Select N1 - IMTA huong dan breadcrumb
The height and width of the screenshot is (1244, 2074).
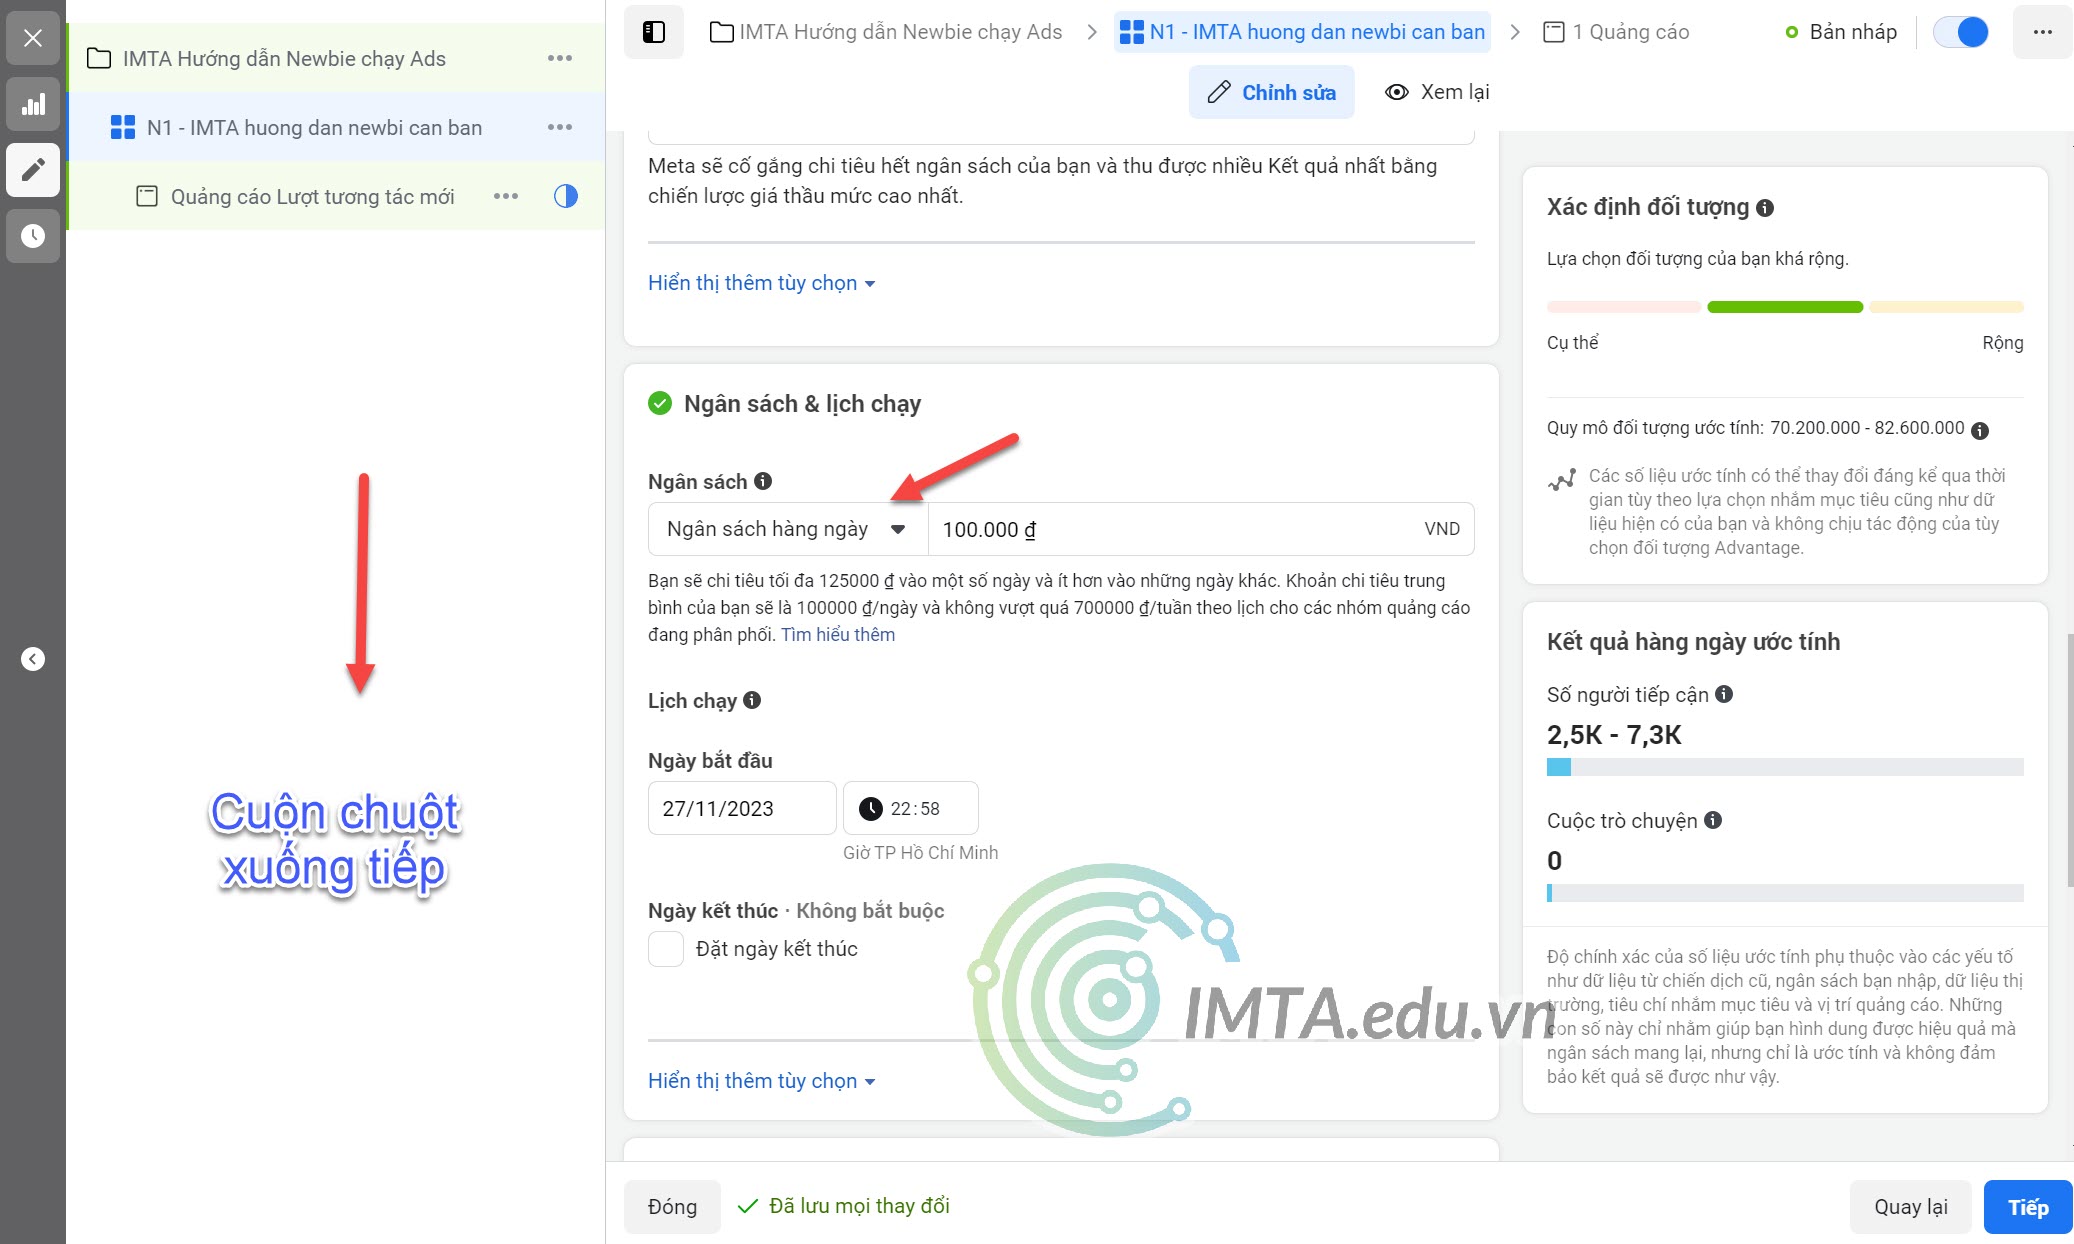[x=1302, y=32]
